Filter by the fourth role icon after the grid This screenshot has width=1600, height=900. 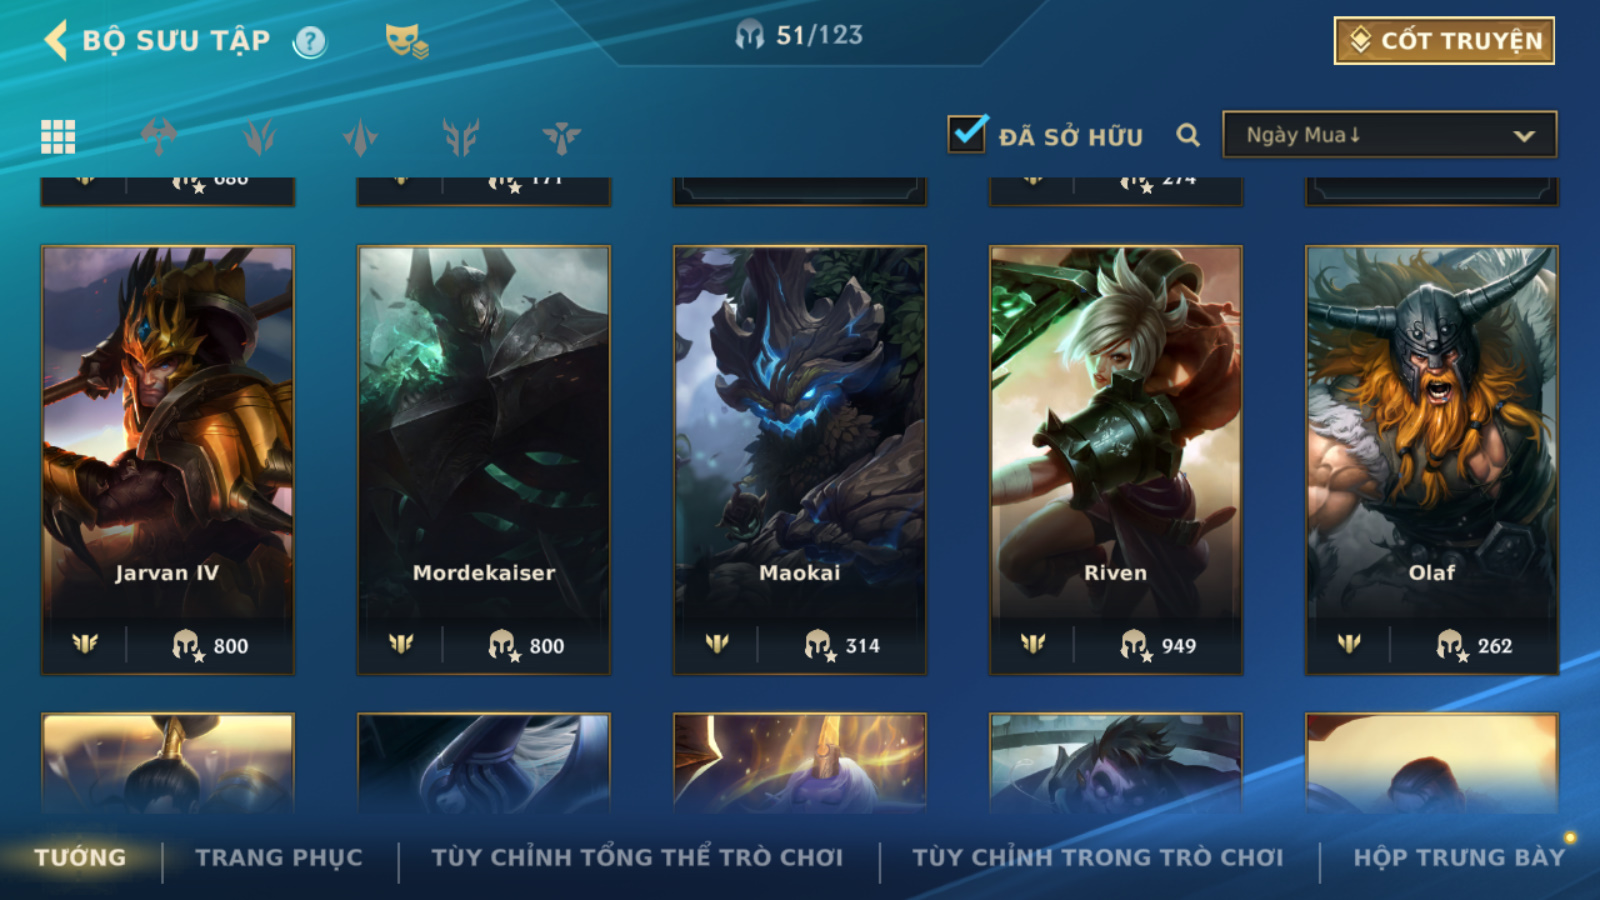[461, 136]
